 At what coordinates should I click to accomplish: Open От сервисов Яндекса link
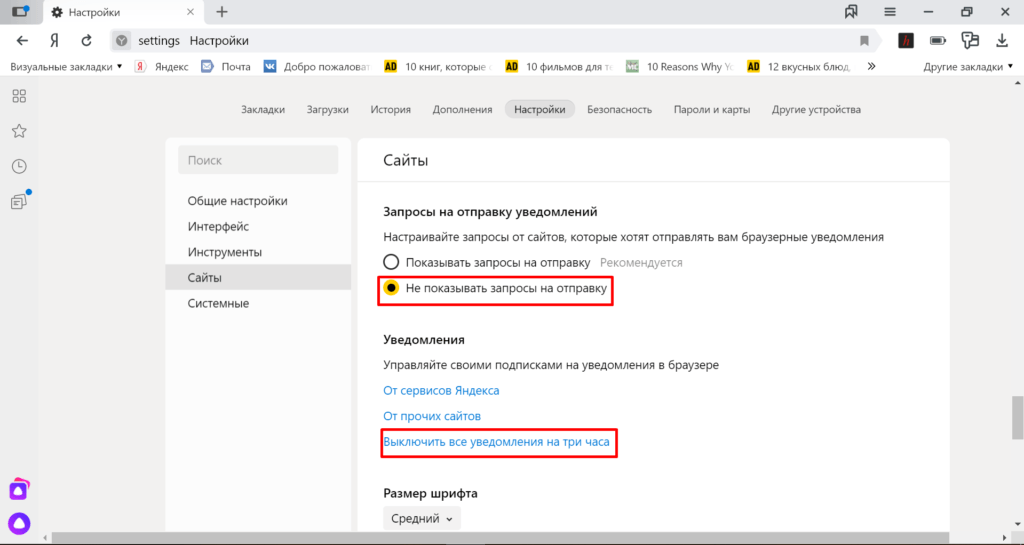coord(441,390)
